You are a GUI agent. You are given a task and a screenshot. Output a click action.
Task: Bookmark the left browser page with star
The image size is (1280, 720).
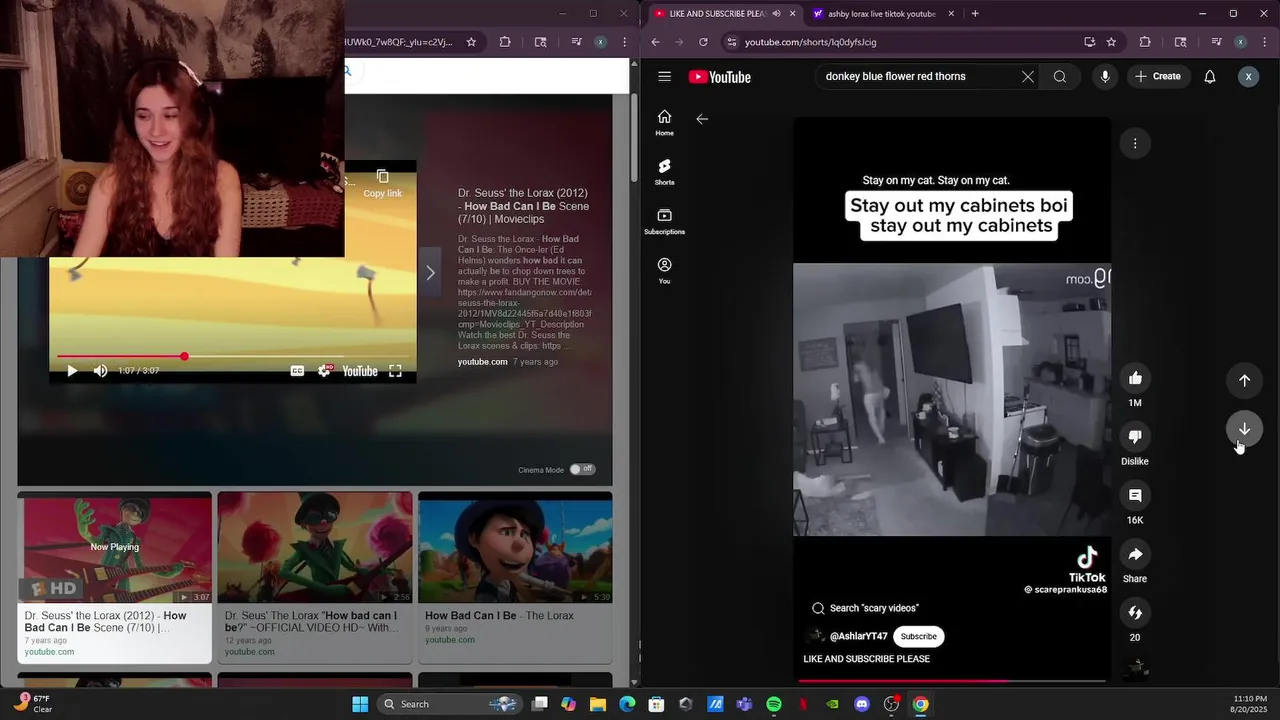471,42
